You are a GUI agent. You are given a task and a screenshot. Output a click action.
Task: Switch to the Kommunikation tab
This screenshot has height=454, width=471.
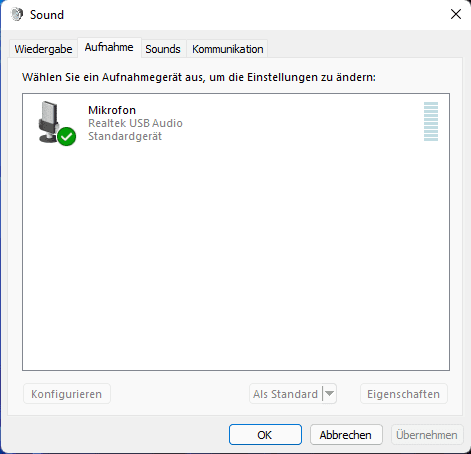tap(228, 49)
